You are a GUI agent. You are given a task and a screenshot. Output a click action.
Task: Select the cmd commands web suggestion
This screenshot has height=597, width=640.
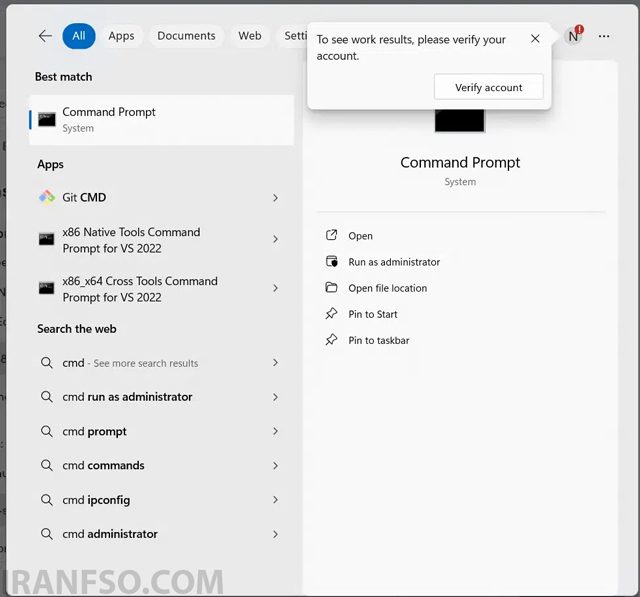pyautogui.click(x=162, y=465)
